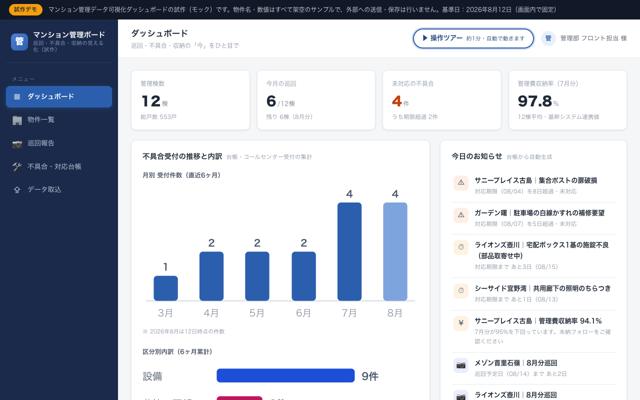
Task: Open the ガーデン 駐車場の白線かすれ notice
Action: [533, 218]
